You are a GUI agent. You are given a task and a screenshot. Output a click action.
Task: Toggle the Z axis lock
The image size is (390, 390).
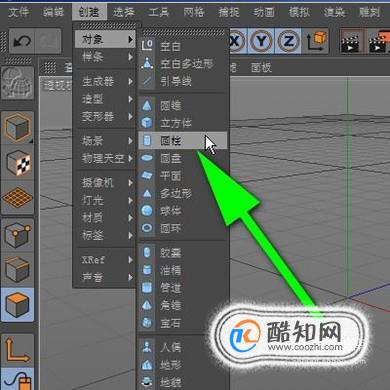pos(288,41)
